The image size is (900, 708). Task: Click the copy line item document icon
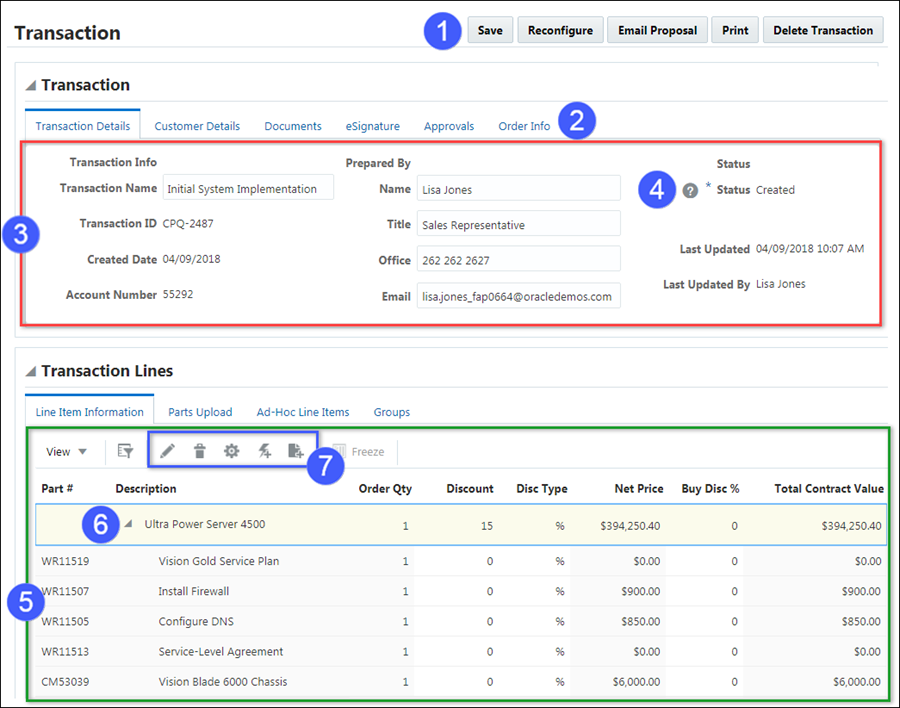tap(296, 451)
